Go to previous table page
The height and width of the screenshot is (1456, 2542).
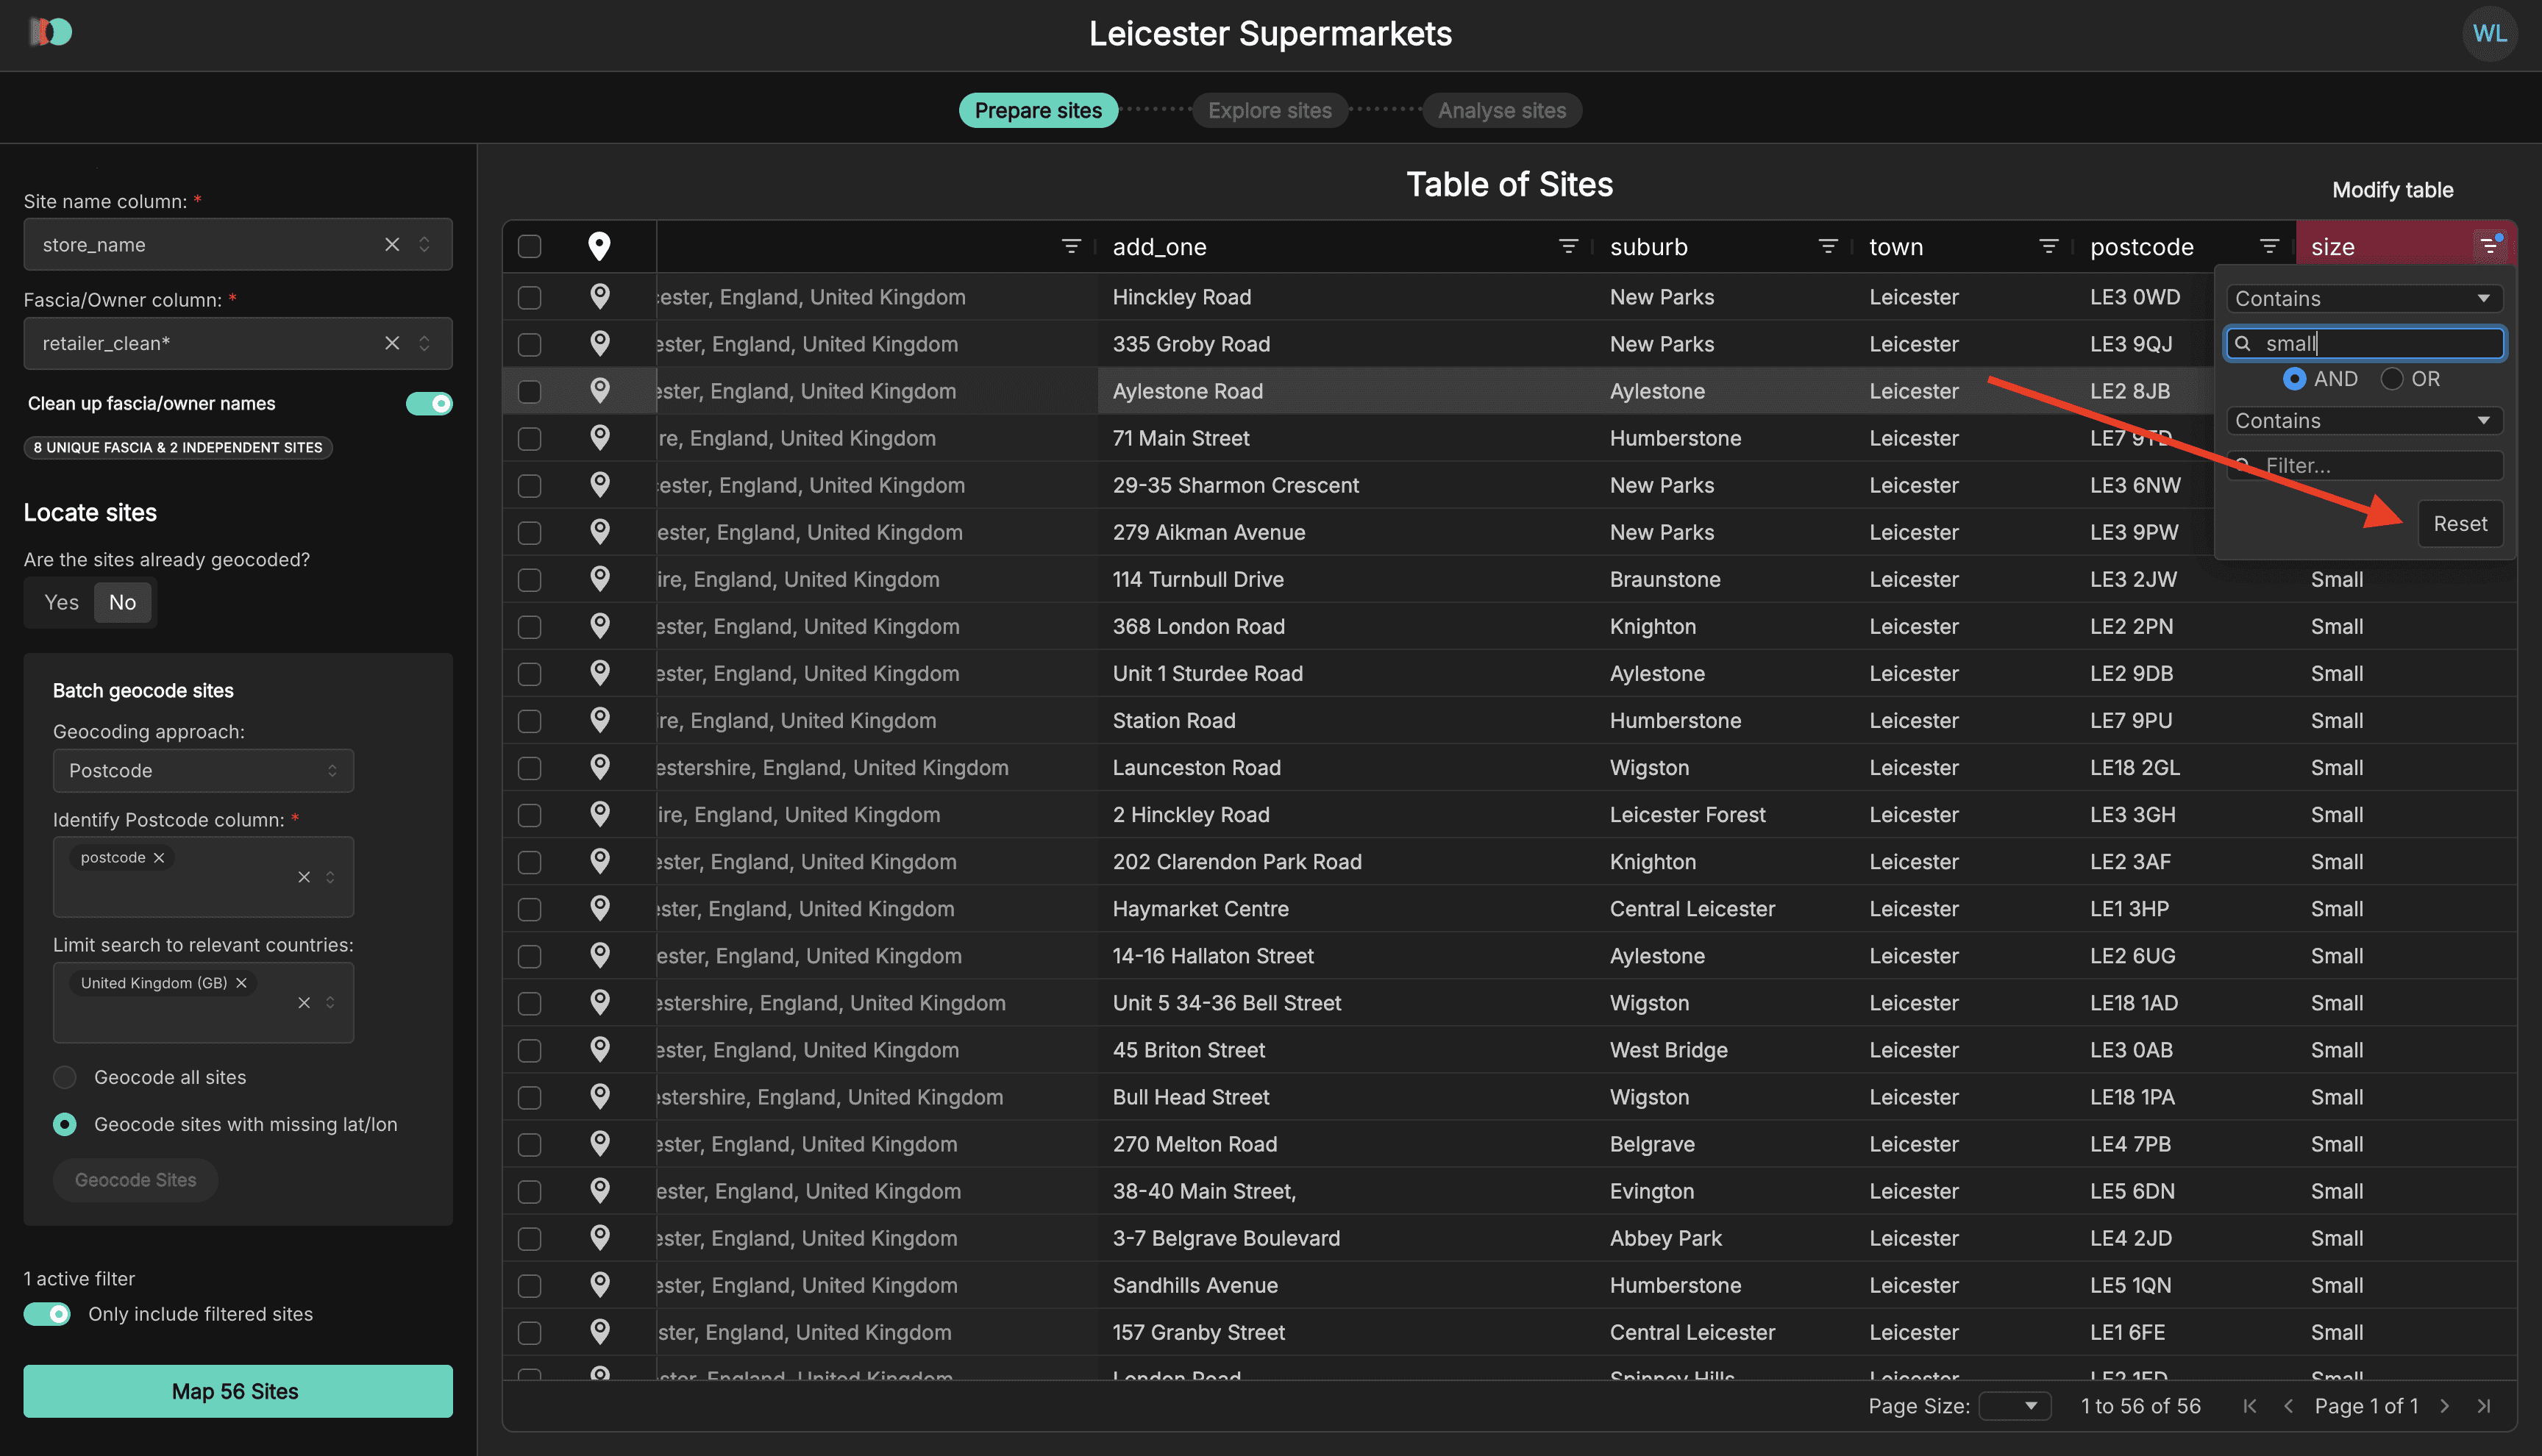click(2288, 1406)
